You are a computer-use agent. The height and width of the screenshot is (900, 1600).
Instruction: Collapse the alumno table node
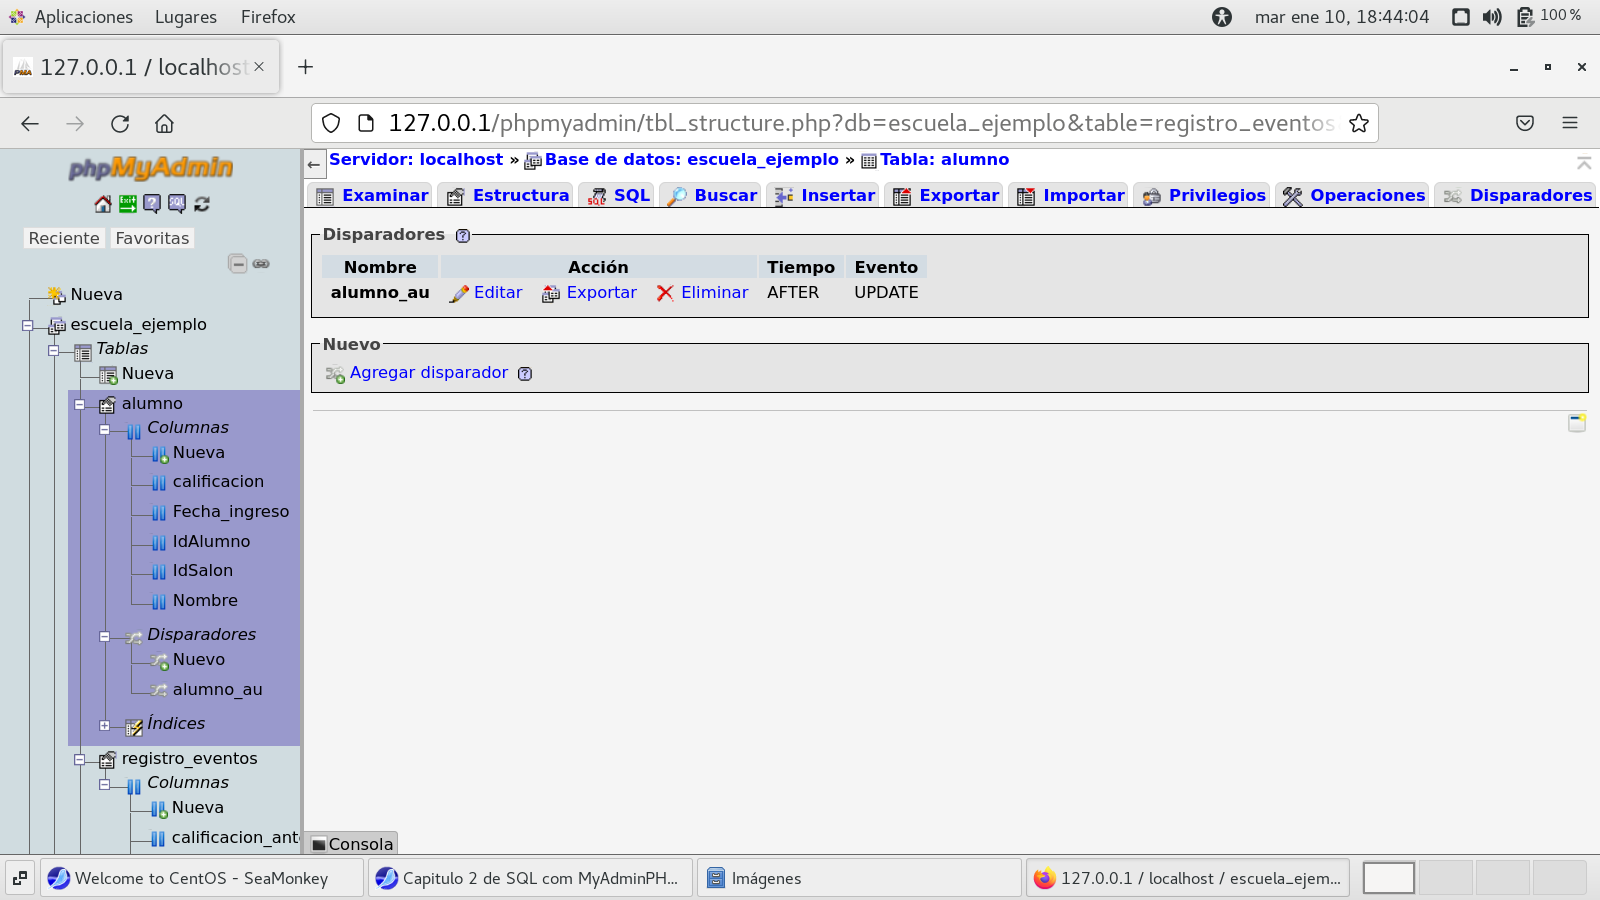pos(79,405)
